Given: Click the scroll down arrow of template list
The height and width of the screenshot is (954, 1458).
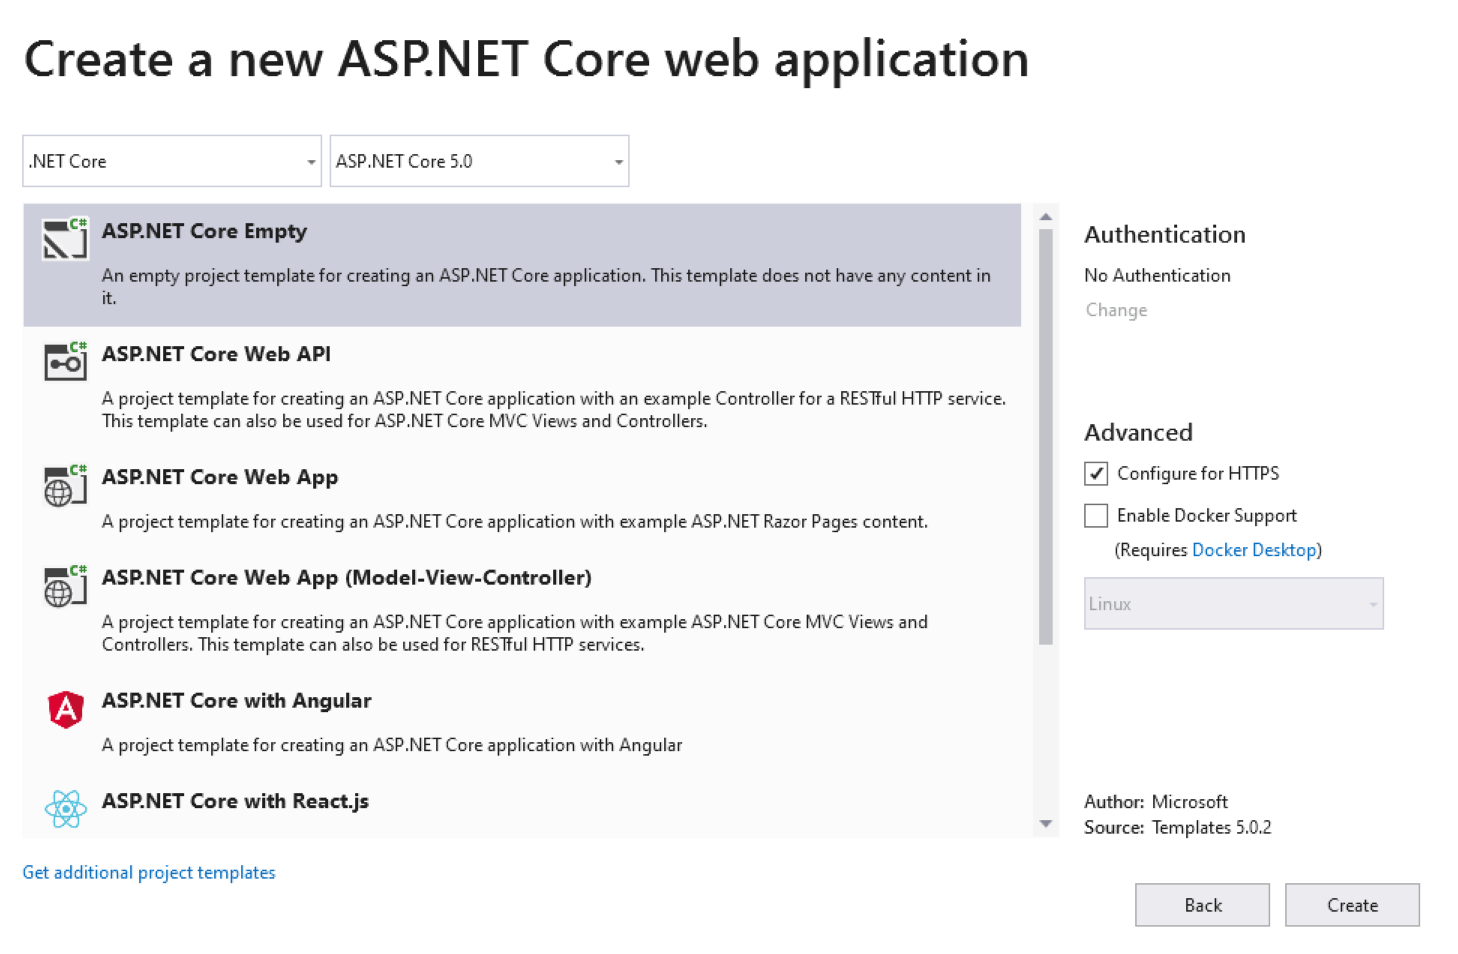Looking at the screenshot, I should click(1046, 824).
